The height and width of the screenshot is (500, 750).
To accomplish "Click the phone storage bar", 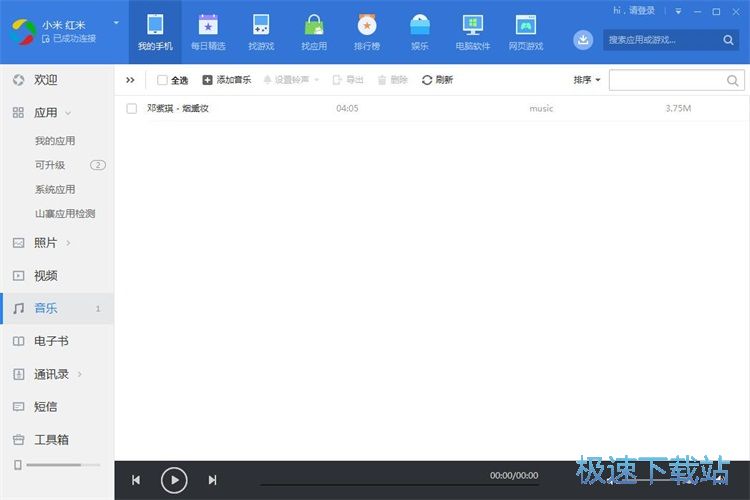I will click(x=63, y=465).
